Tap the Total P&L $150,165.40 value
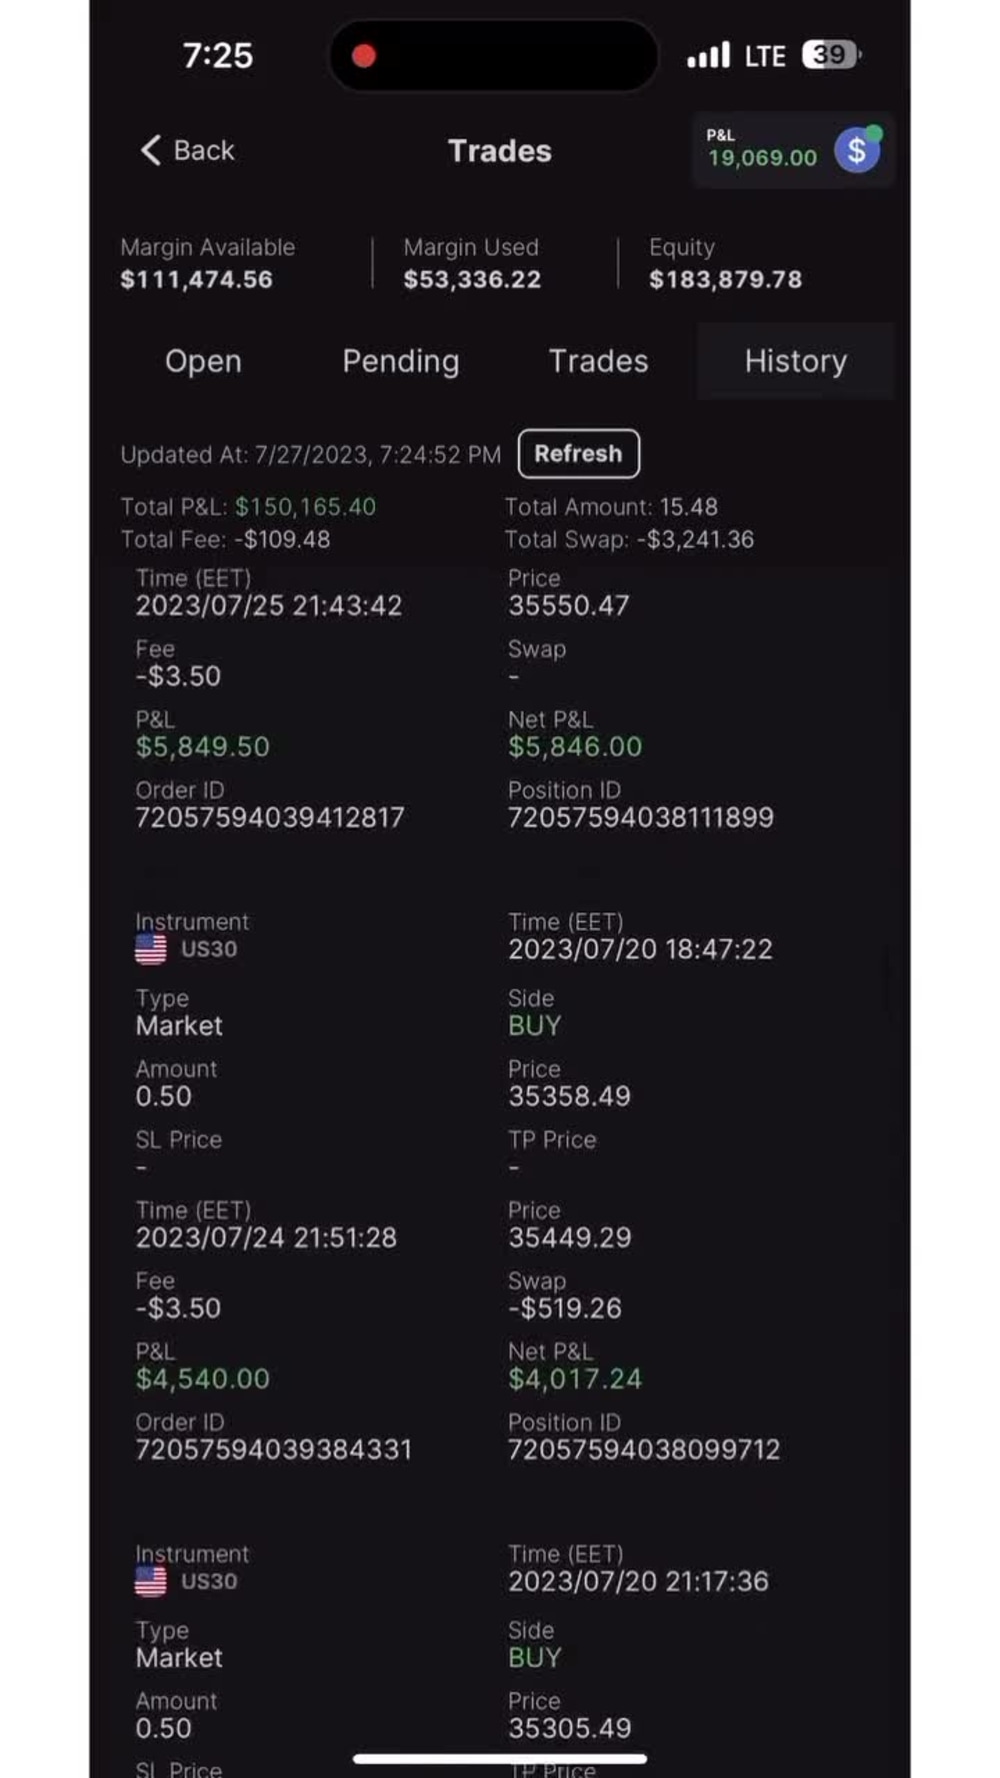 click(x=305, y=507)
